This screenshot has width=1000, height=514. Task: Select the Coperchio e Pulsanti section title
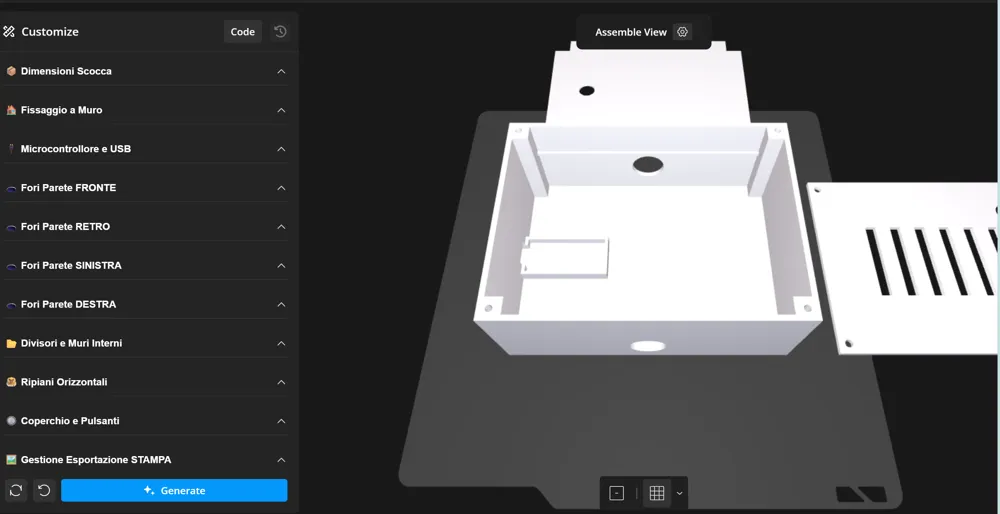coord(70,422)
